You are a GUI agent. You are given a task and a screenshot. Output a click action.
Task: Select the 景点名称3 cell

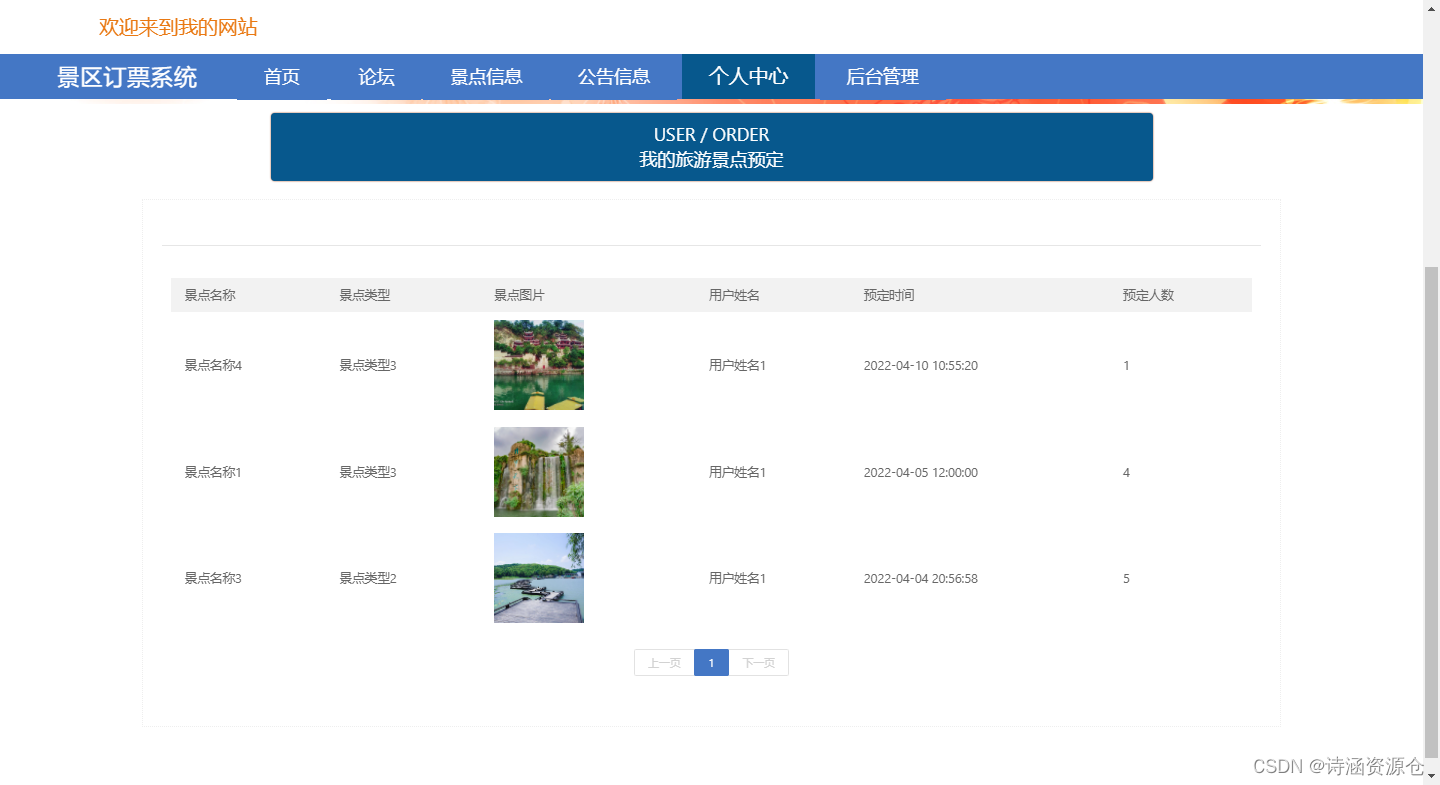pyautogui.click(x=213, y=578)
